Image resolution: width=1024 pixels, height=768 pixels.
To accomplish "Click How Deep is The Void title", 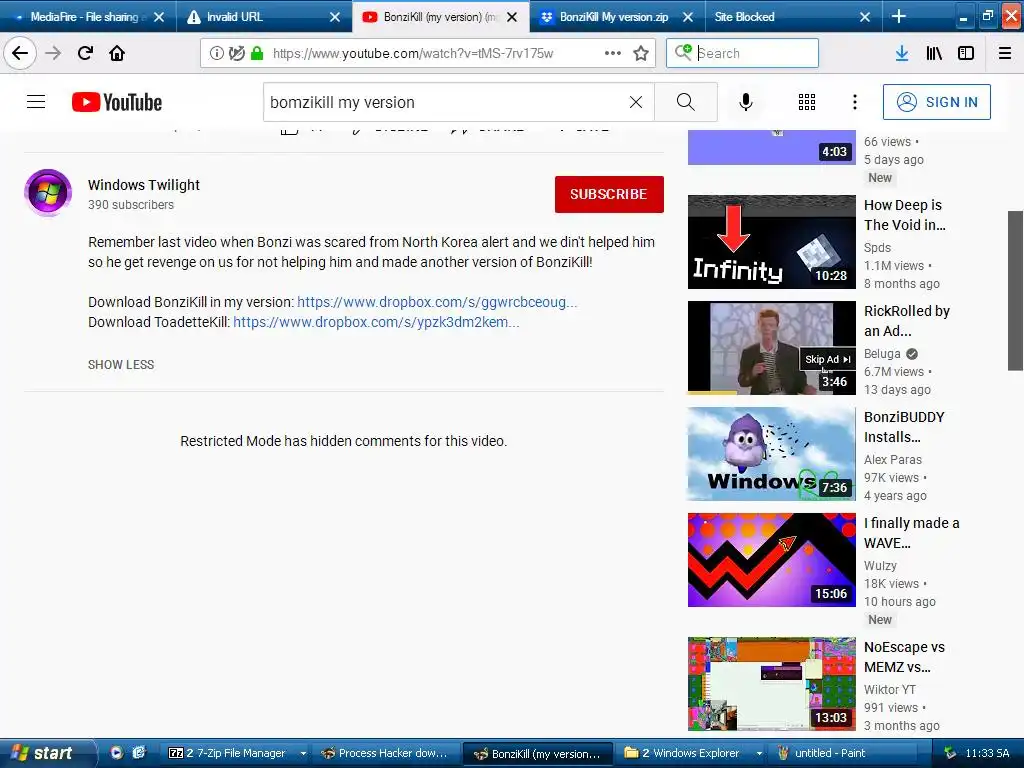I will point(904,215).
